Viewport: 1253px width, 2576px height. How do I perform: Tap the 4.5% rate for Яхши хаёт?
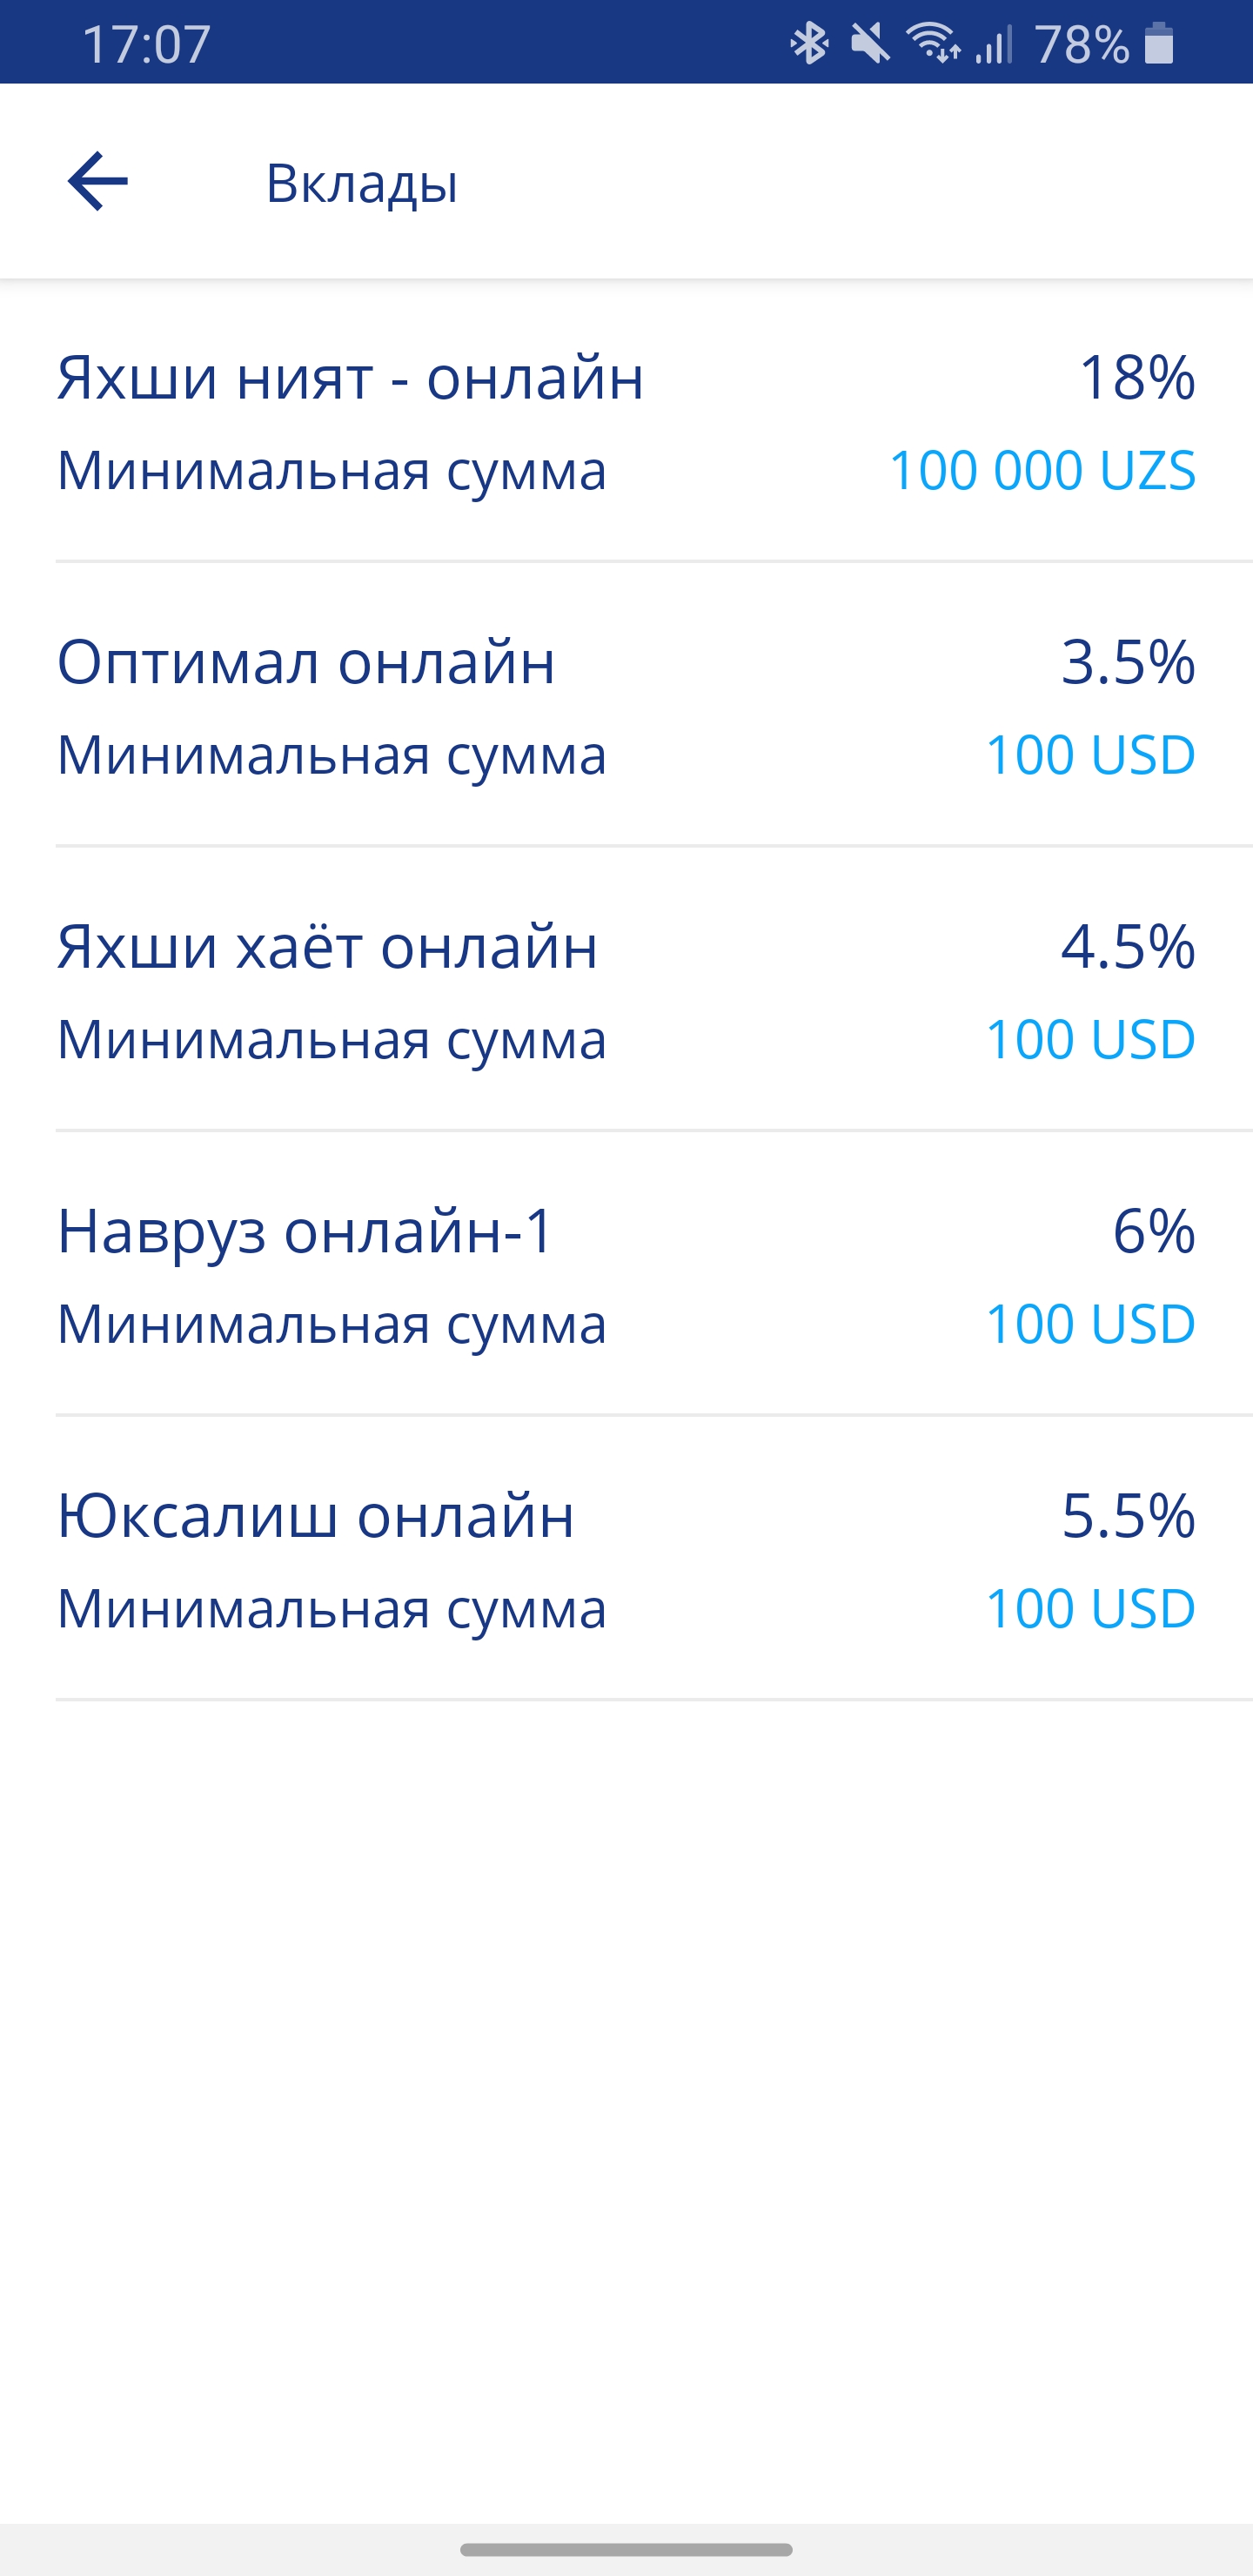click(x=1127, y=947)
